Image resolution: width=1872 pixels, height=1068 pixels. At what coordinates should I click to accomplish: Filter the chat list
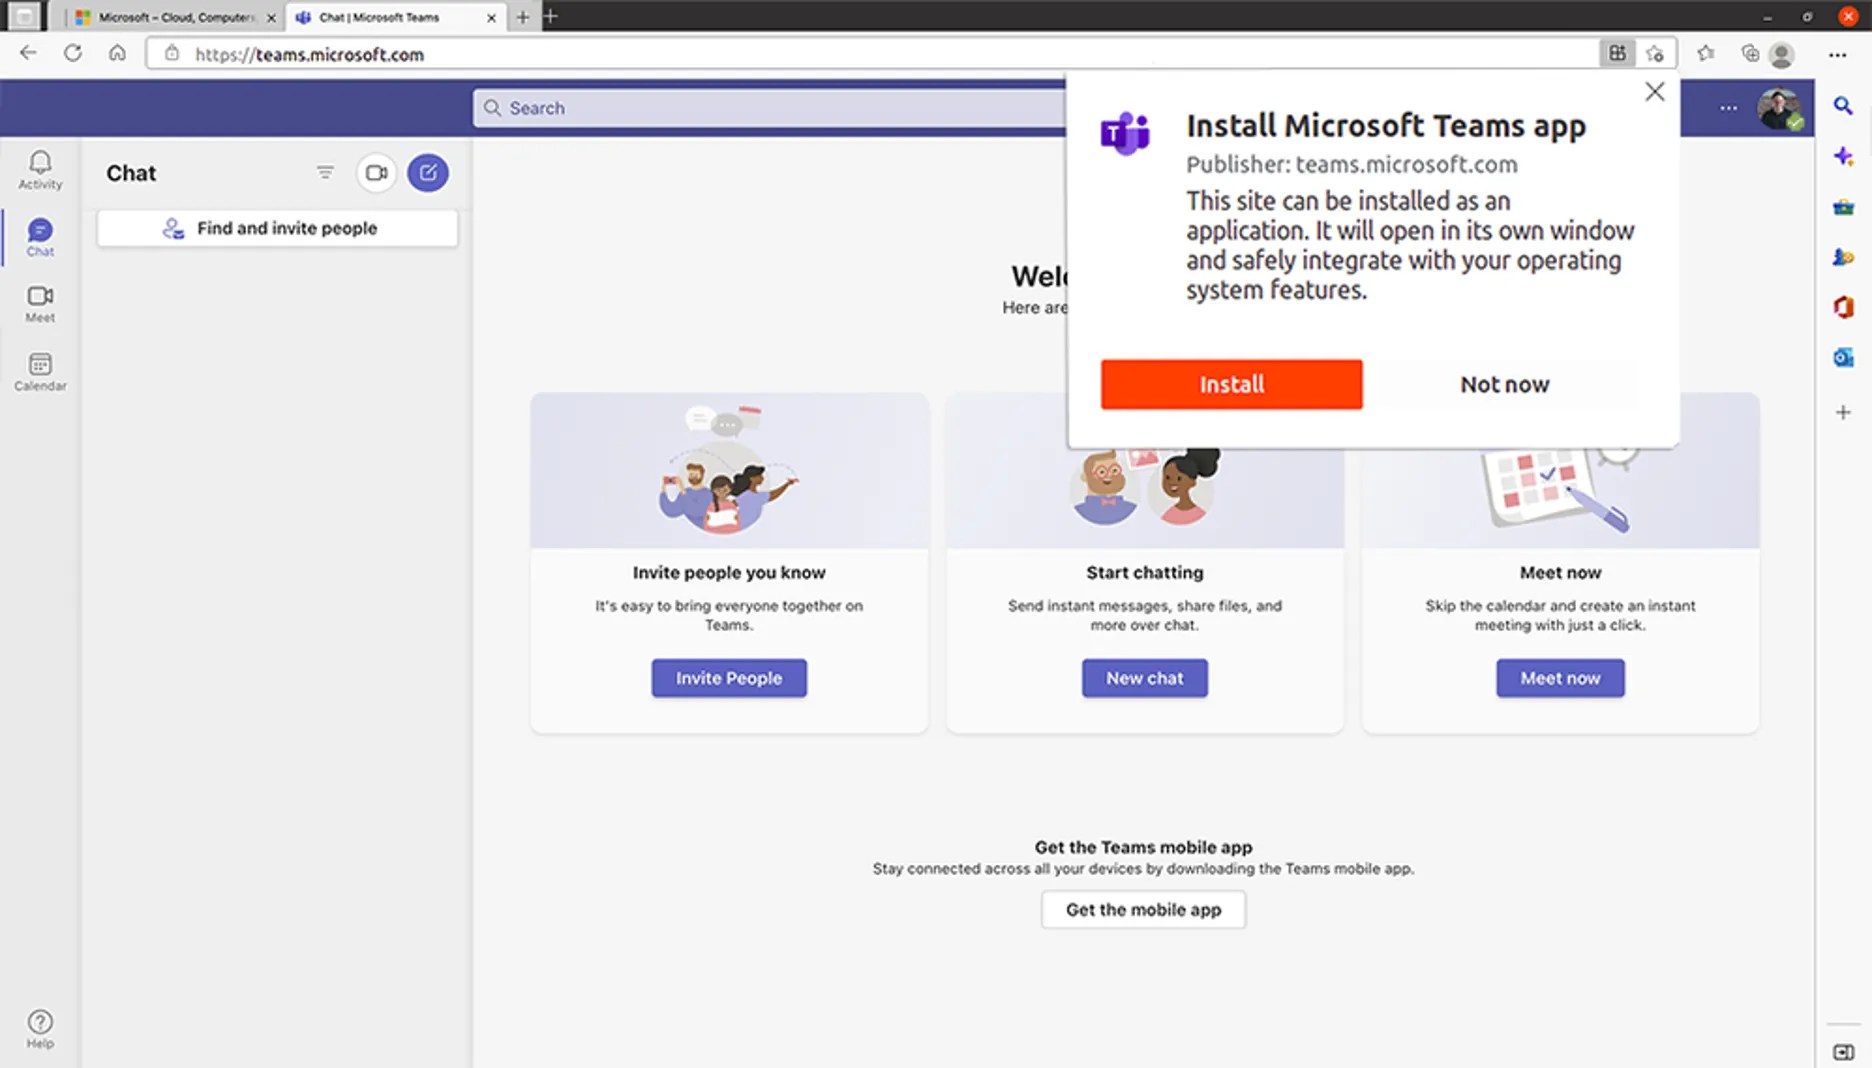pos(325,172)
